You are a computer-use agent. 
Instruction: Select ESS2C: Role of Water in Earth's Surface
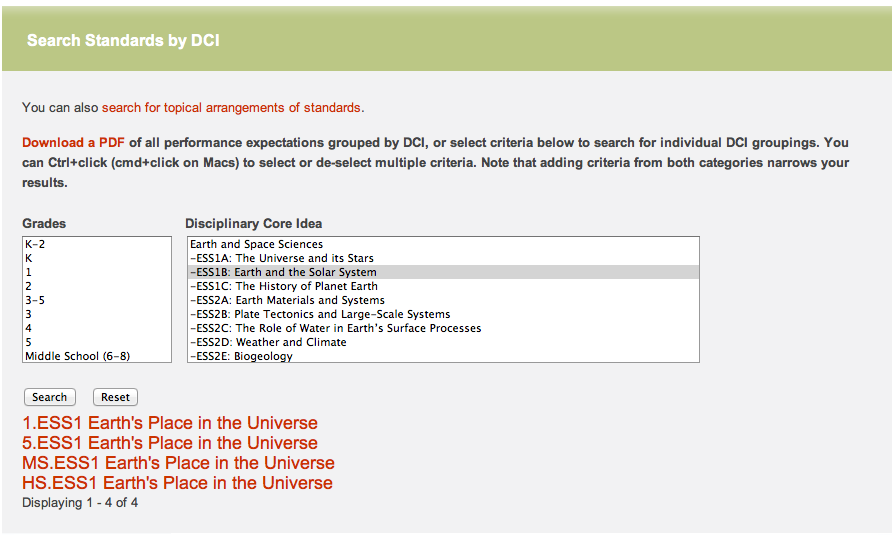coord(443,328)
